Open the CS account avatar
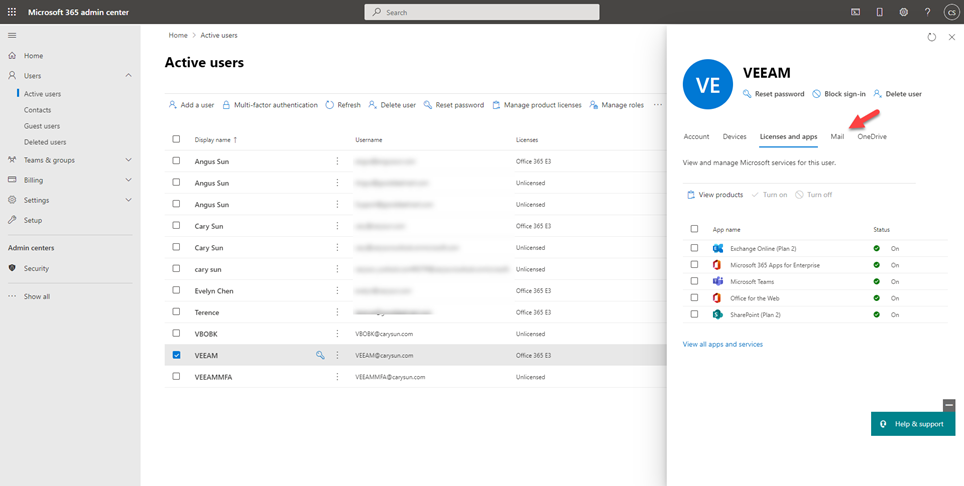Image resolution: width=964 pixels, height=486 pixels. click(951, 12)
